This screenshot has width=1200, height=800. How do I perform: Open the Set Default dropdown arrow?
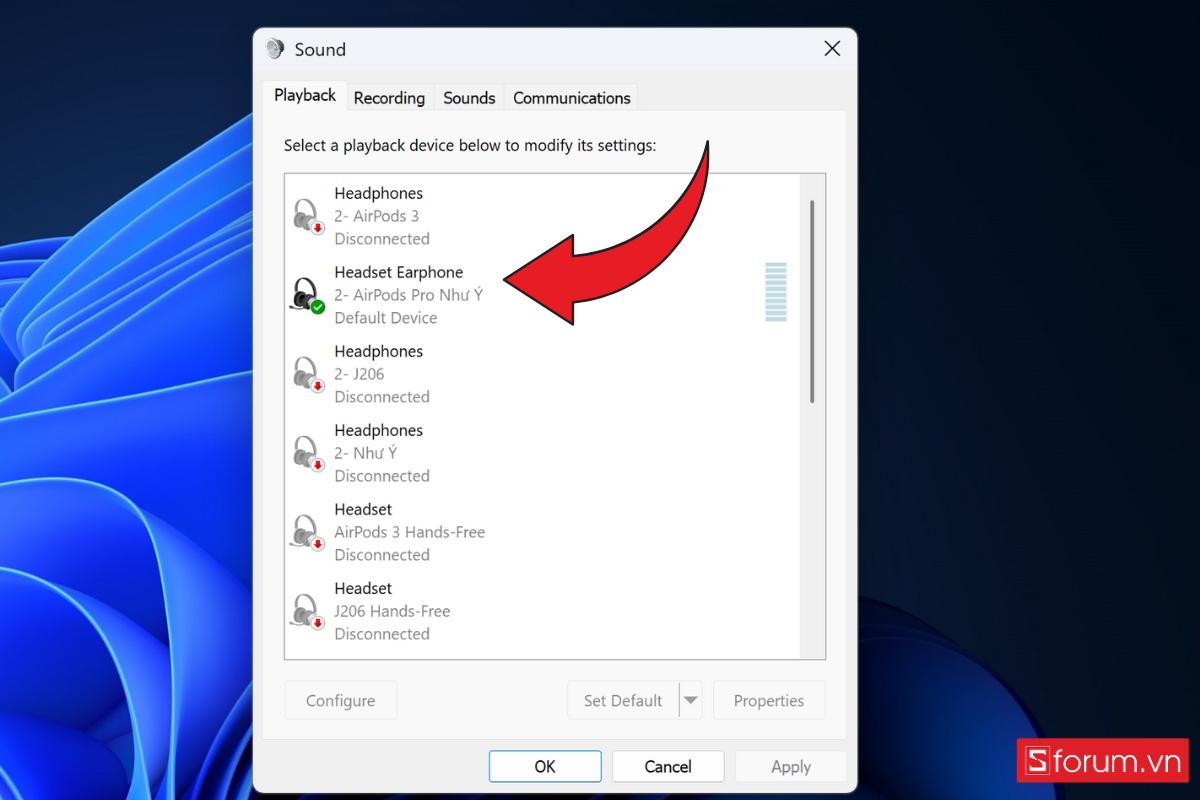tap(690, 700)
